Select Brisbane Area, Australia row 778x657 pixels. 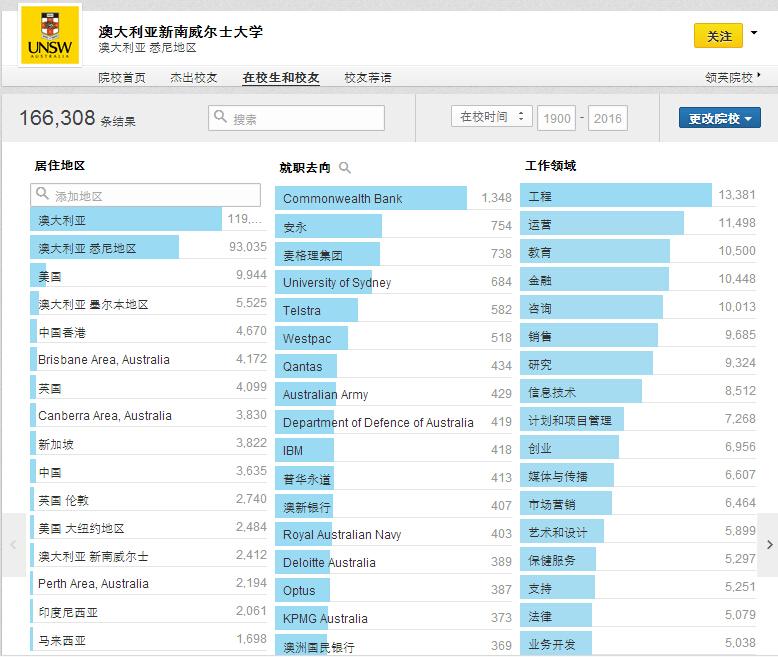[148, 359]
